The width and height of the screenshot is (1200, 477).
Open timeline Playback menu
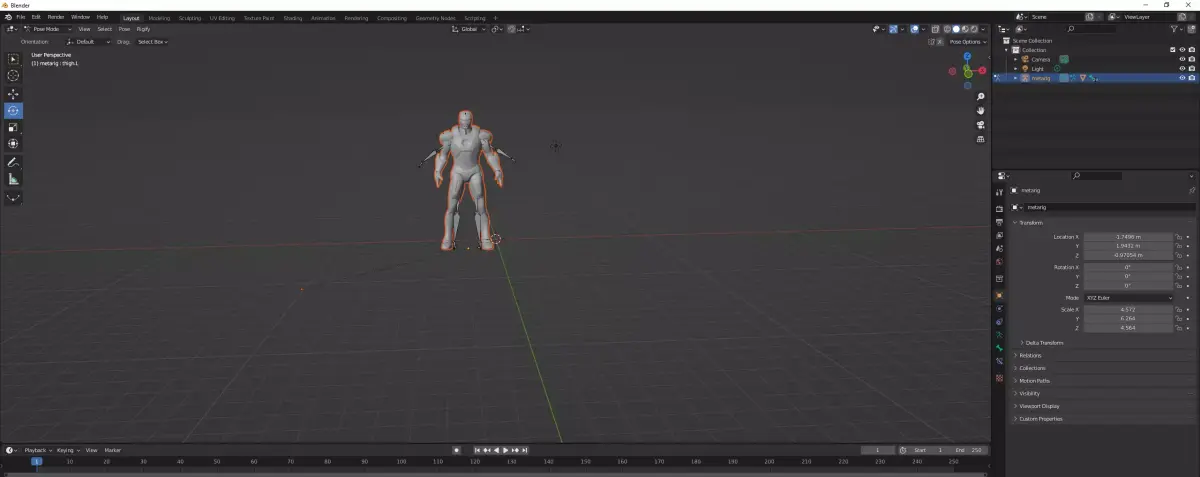tap(36, 450)
